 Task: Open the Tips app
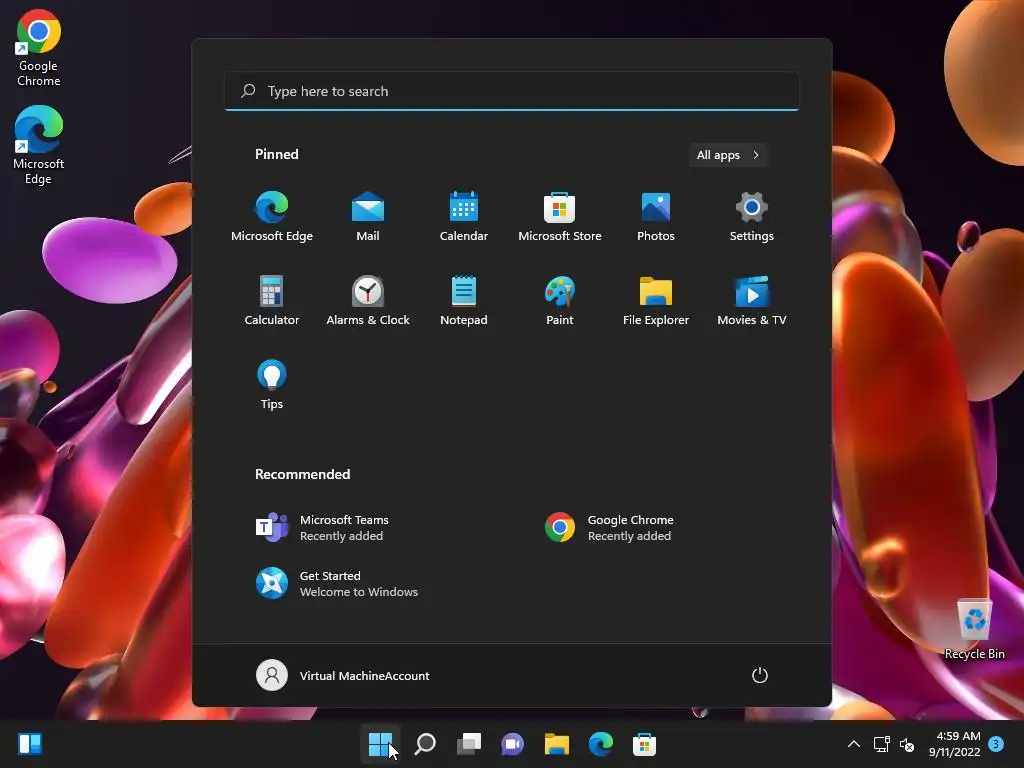coord(272,385)
